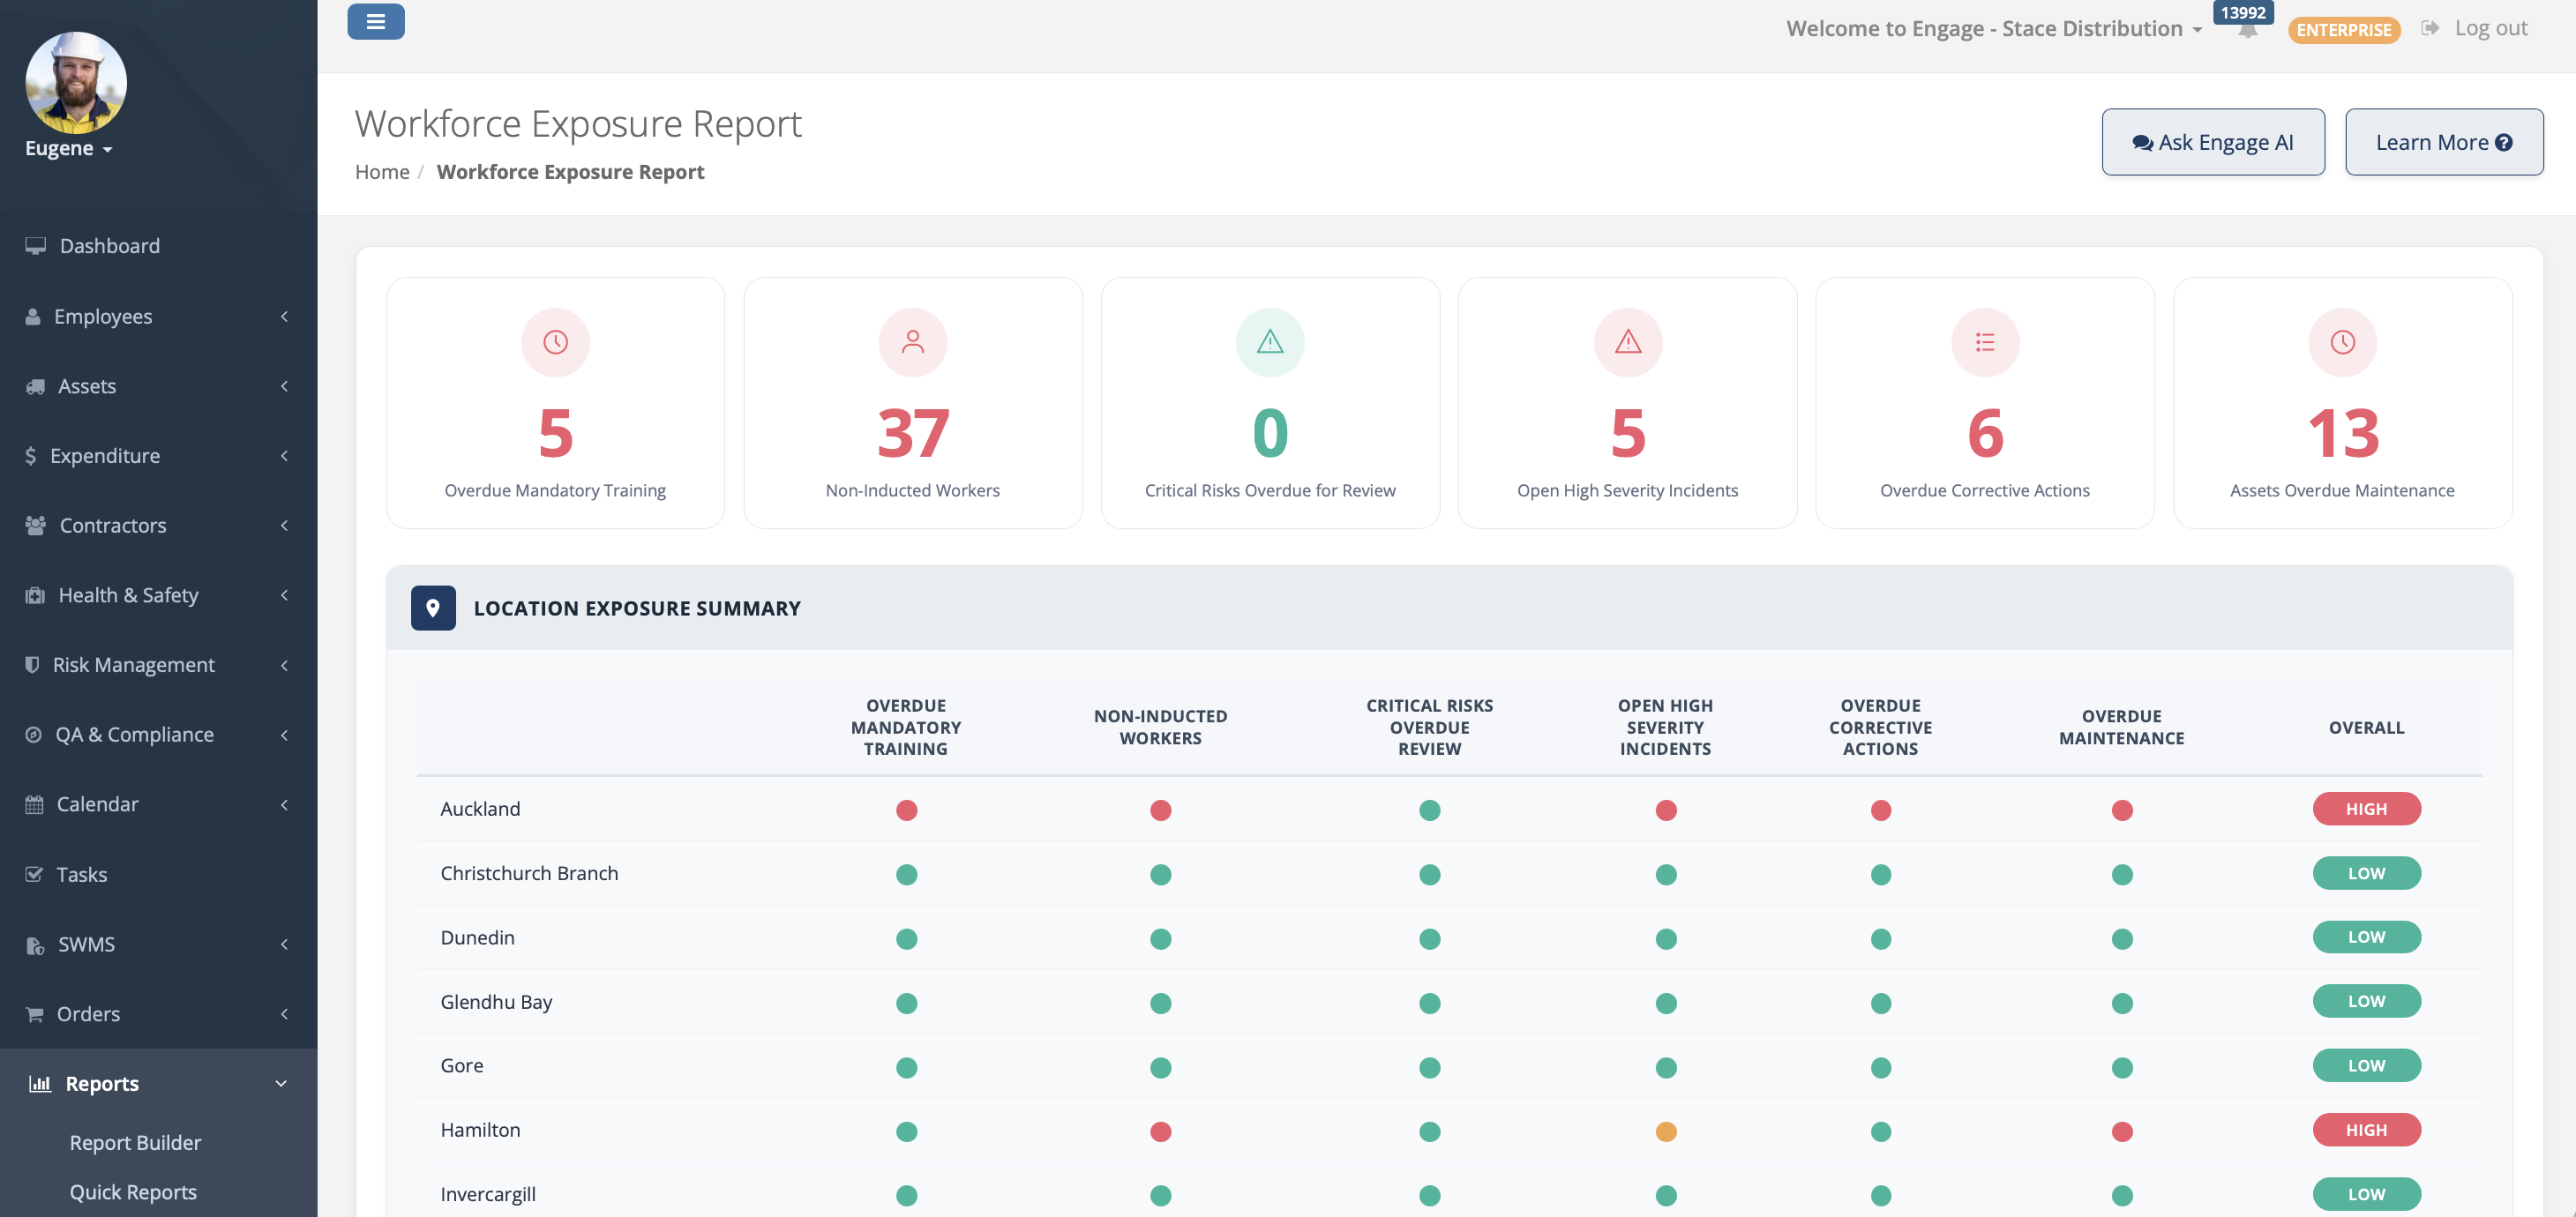Click Hamilton's HIGH overall badge
Image resolution: width=2576 pixels, height=1217 pixels.
pos(2366,1130)
